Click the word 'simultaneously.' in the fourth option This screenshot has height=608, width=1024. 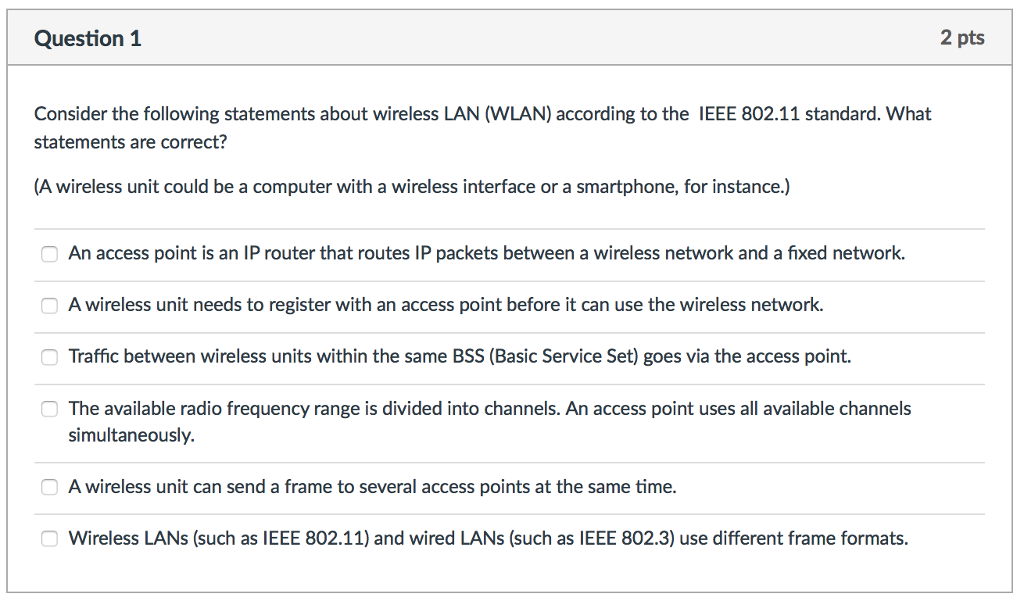point(131,436)
